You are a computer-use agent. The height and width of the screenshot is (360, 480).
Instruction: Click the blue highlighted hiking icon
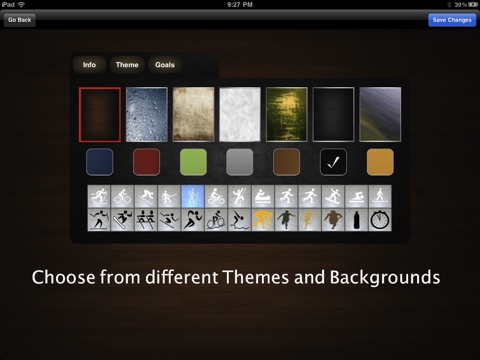(193, 196)
